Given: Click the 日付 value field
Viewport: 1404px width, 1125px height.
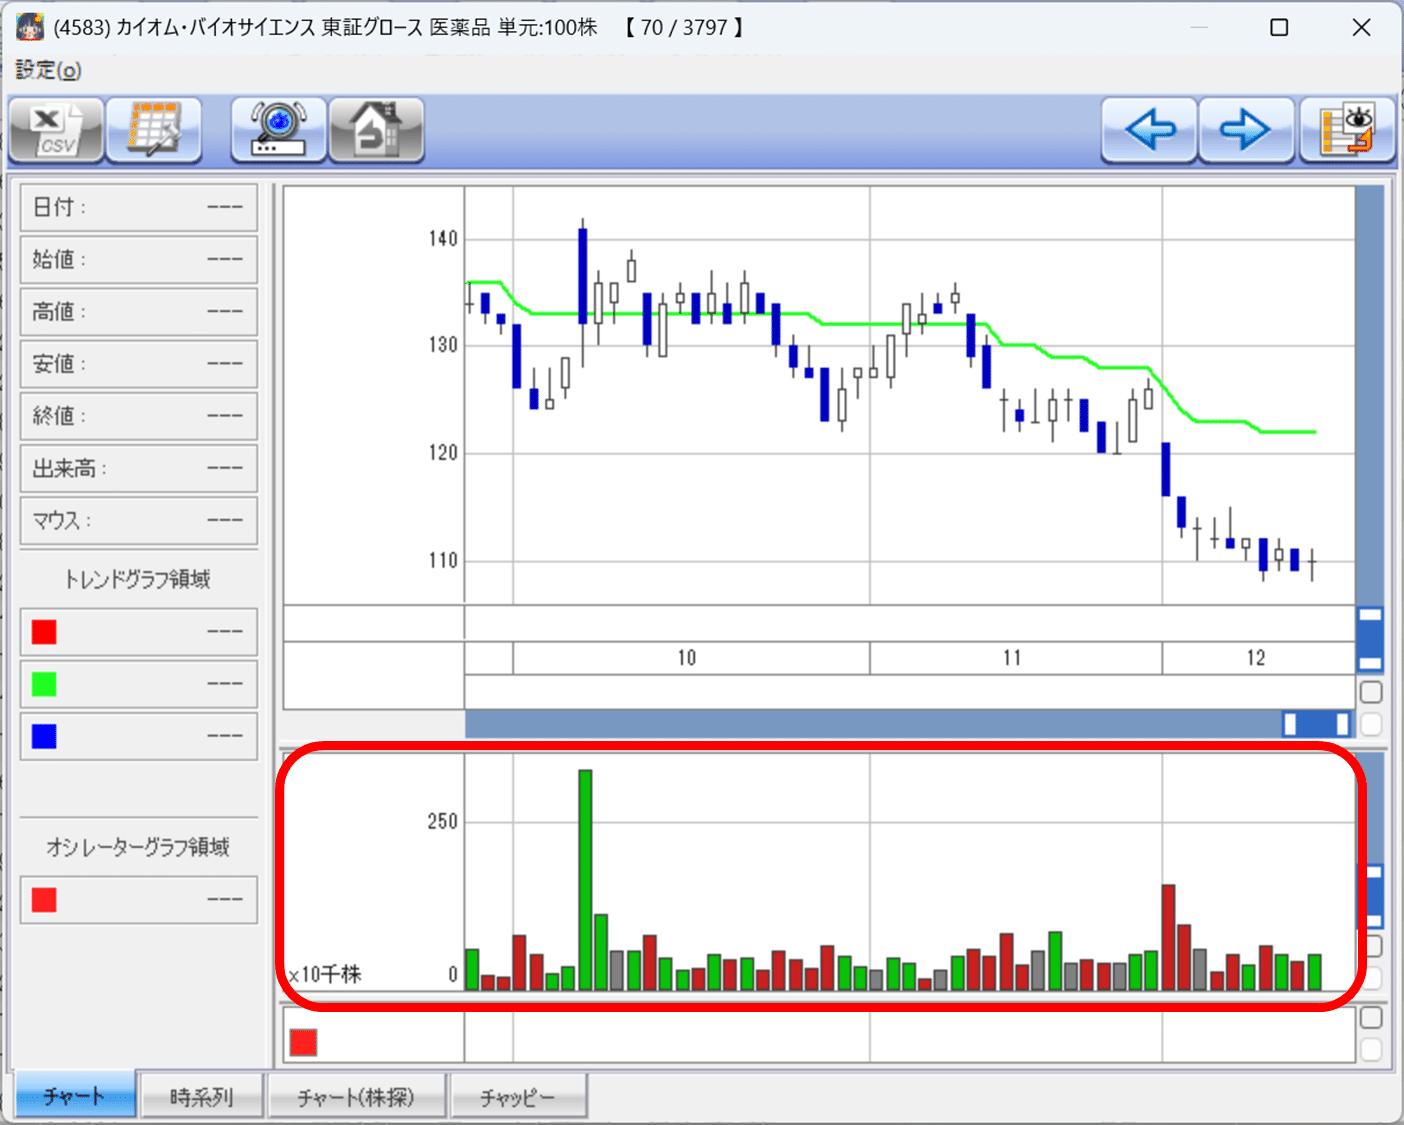Looking at the screenshot, I should pos(139,207).
